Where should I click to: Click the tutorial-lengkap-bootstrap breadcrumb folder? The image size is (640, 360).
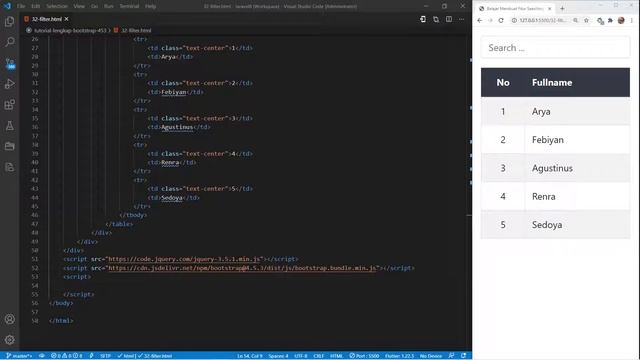pyautogui.click(x=70, y=30)
